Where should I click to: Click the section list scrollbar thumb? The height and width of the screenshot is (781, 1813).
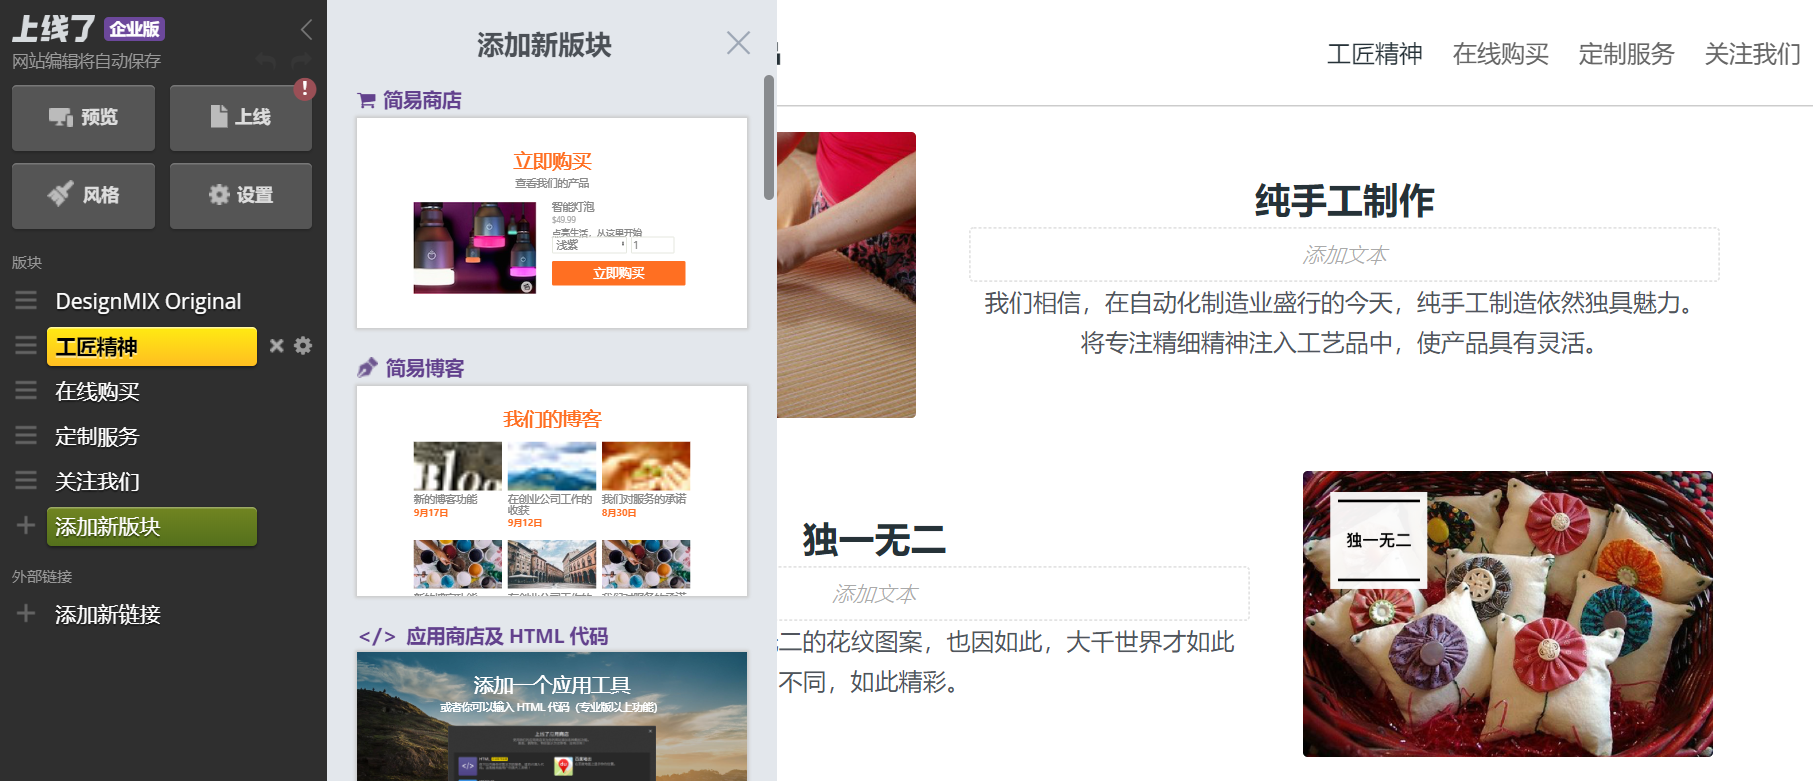pos(769,137)
